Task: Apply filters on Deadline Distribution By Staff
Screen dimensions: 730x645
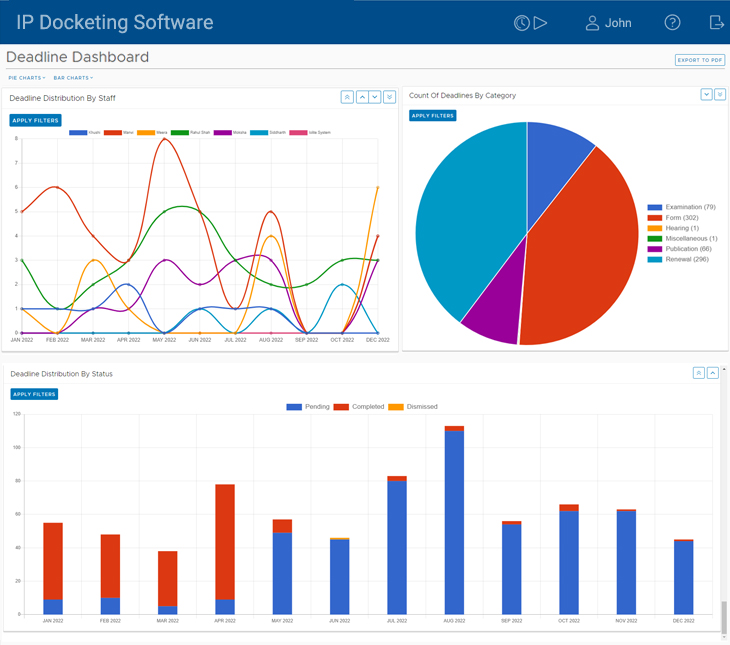Action: 35,121
